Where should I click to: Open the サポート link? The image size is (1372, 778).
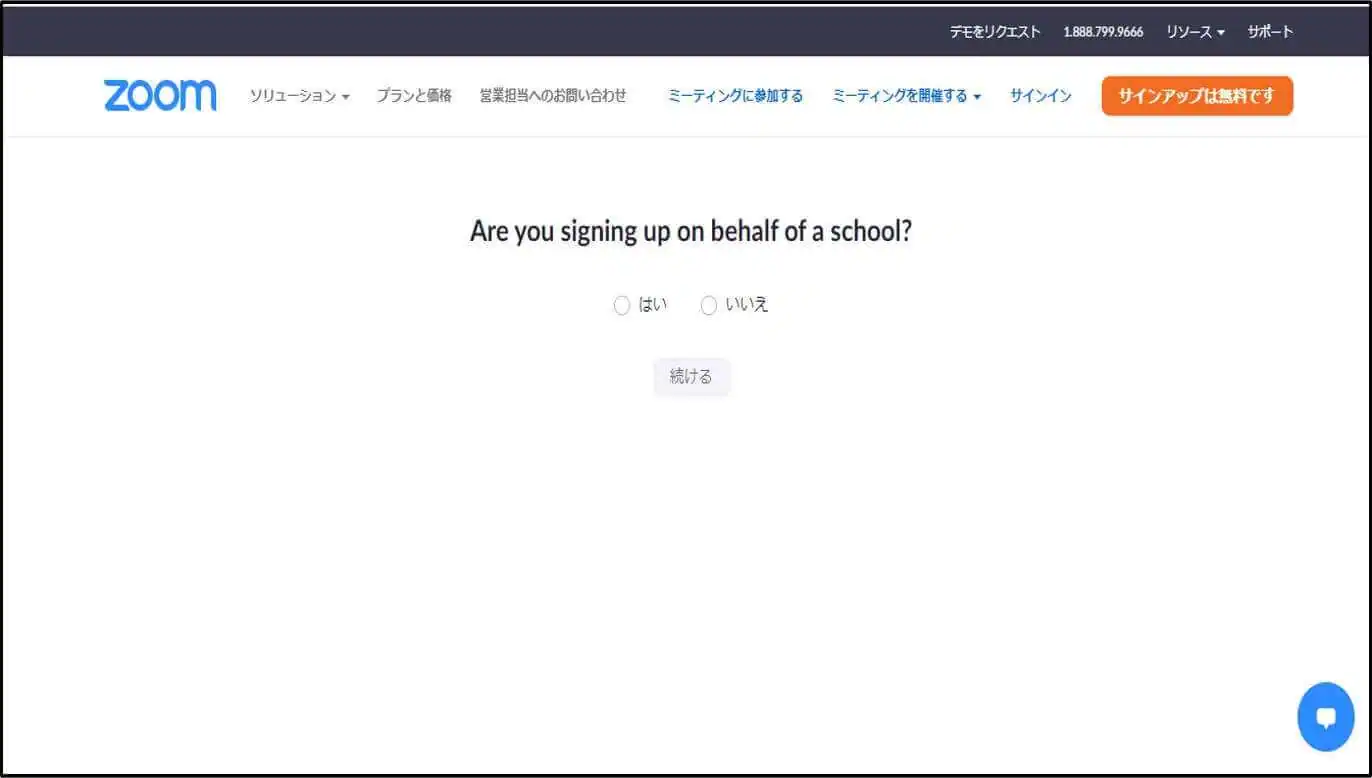click(x=1270, y=32)
